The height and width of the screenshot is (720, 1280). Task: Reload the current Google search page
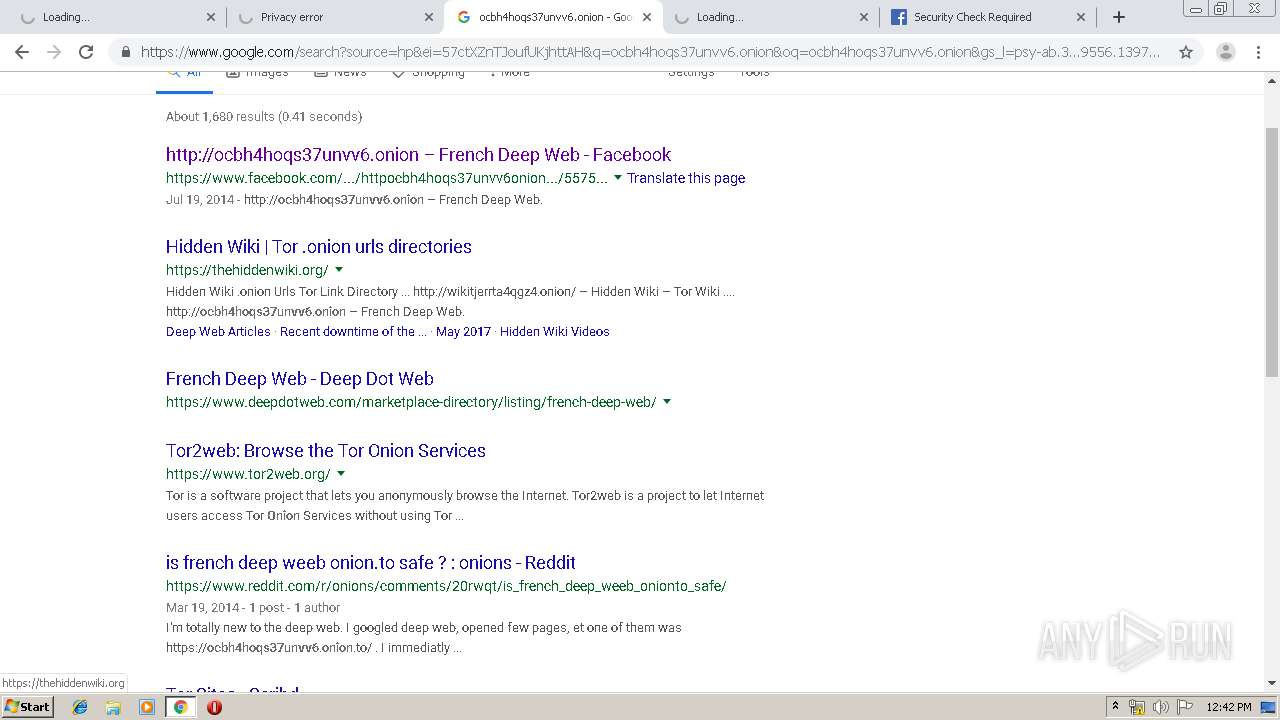[86, 52]
